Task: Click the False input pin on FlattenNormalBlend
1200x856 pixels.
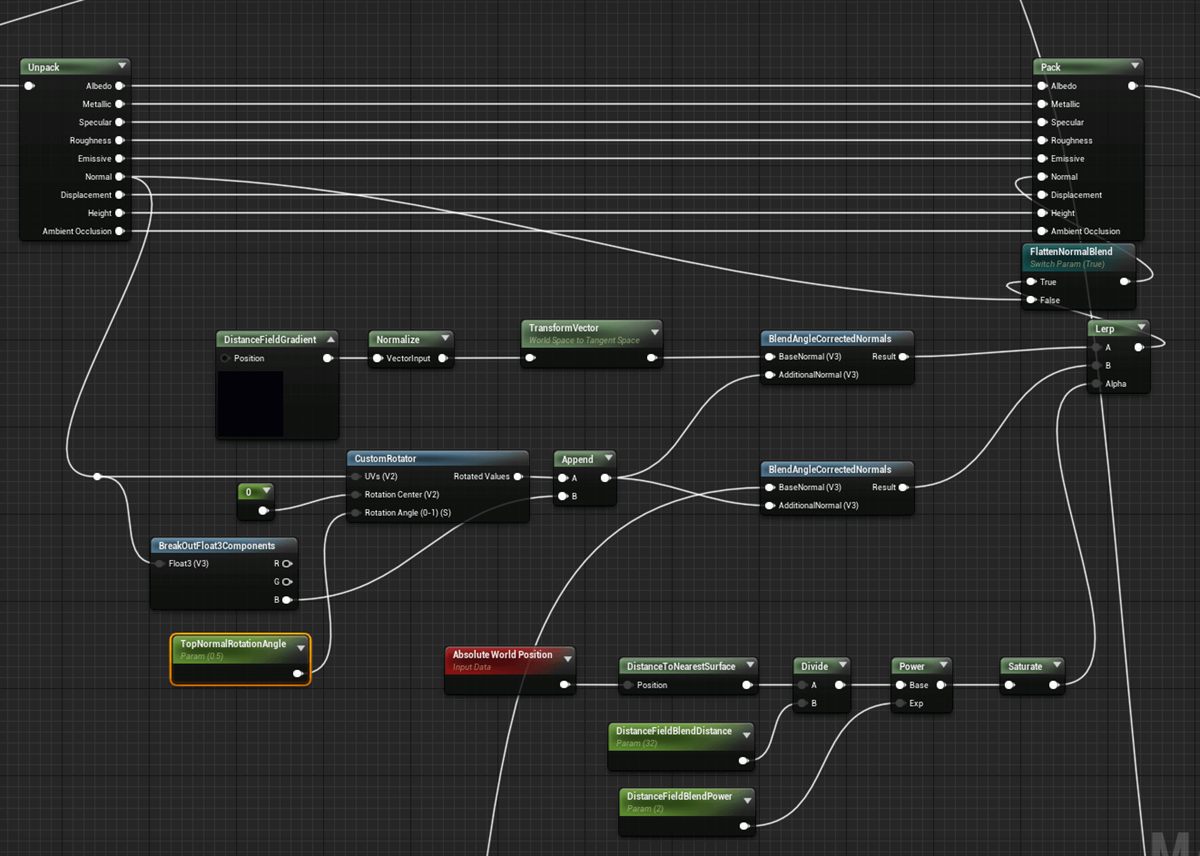Action: coord(1031,300)
